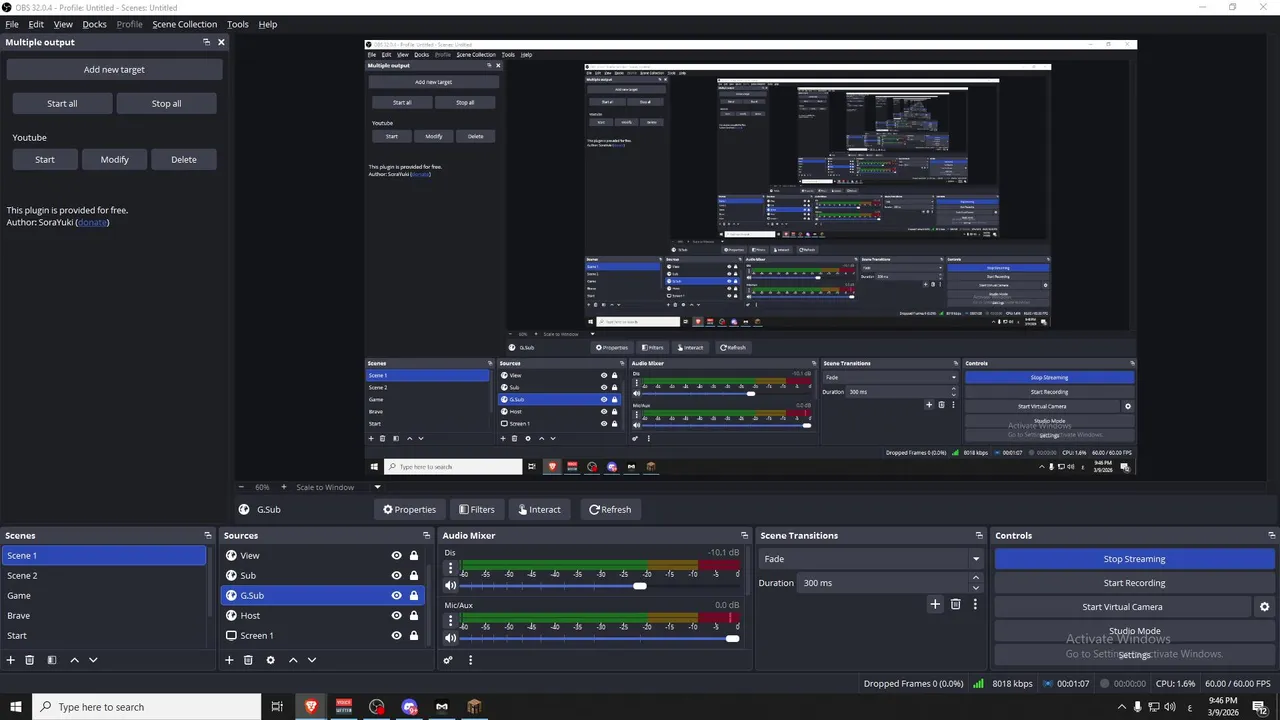Zoom in preview with plus icon
This screenshot has width=1280, height=720.
click(x=283, y=487)
